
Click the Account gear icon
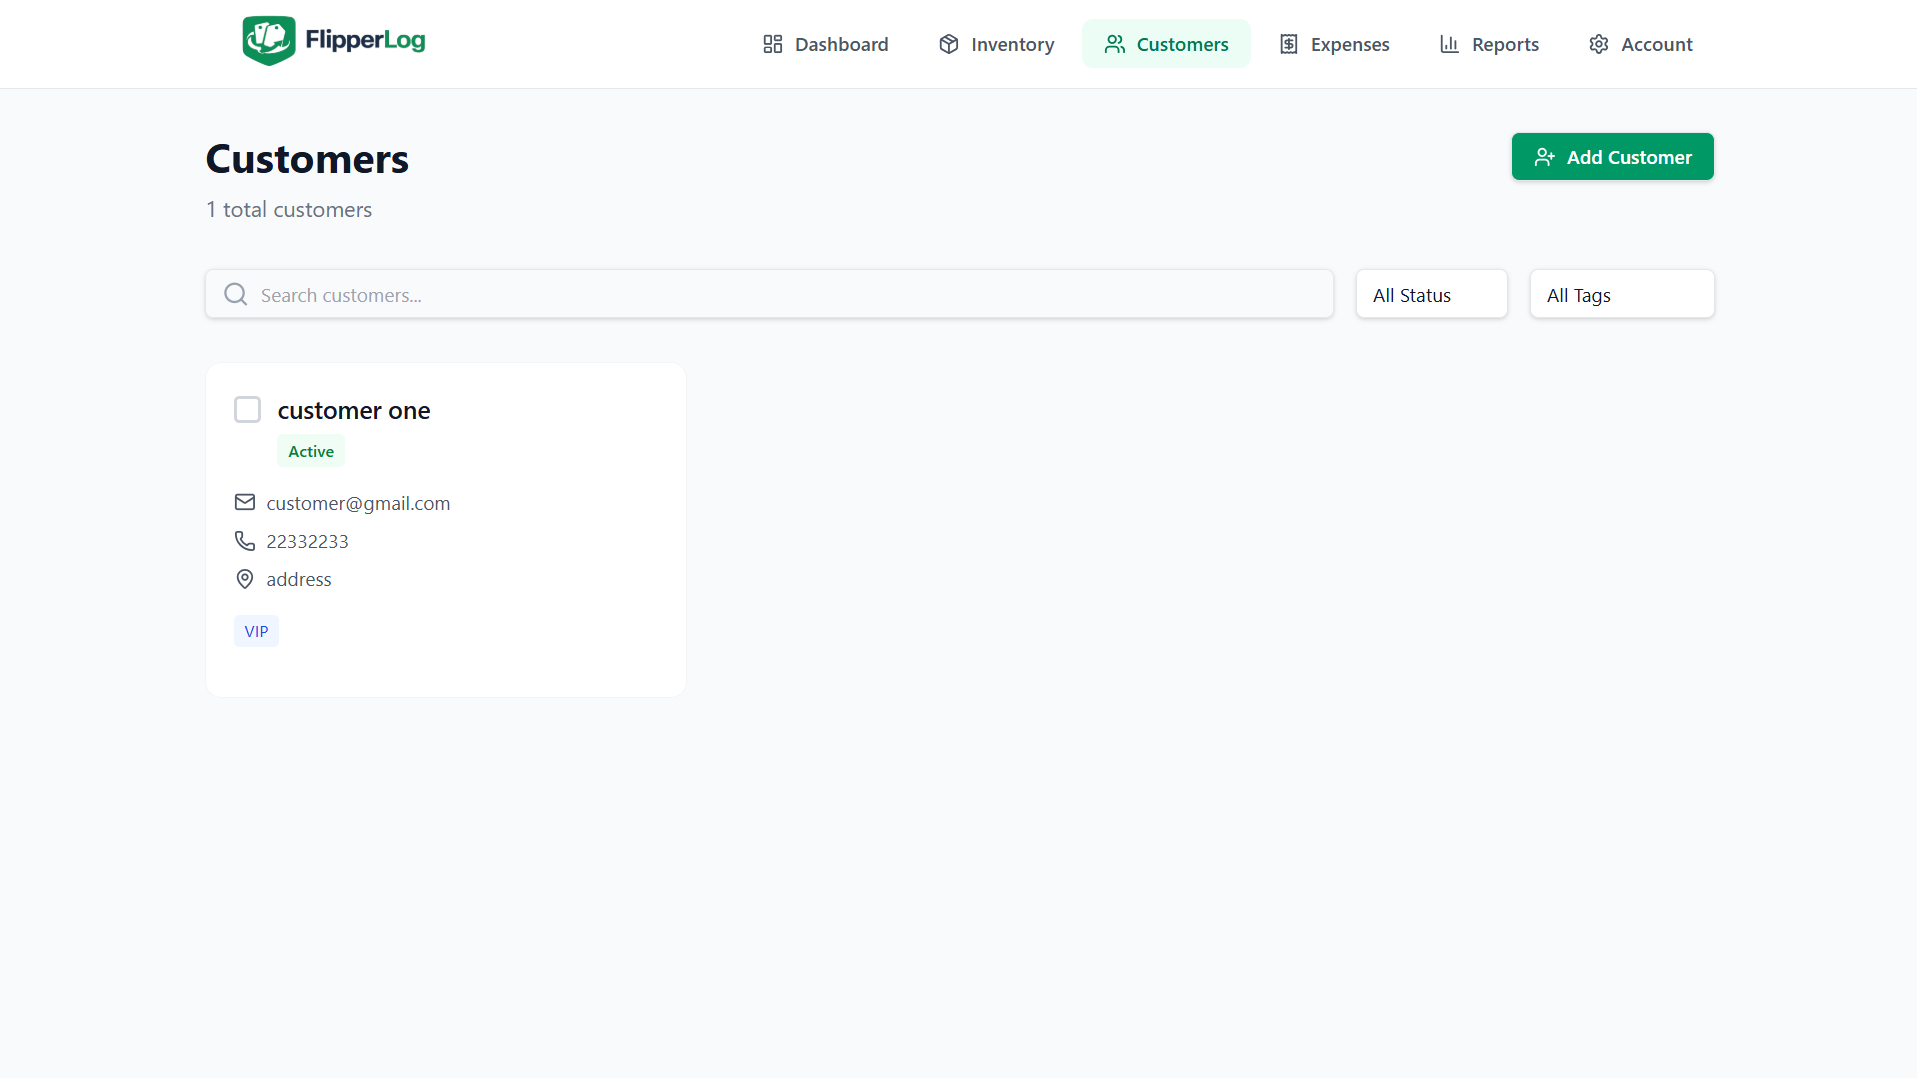[1598, 44]
